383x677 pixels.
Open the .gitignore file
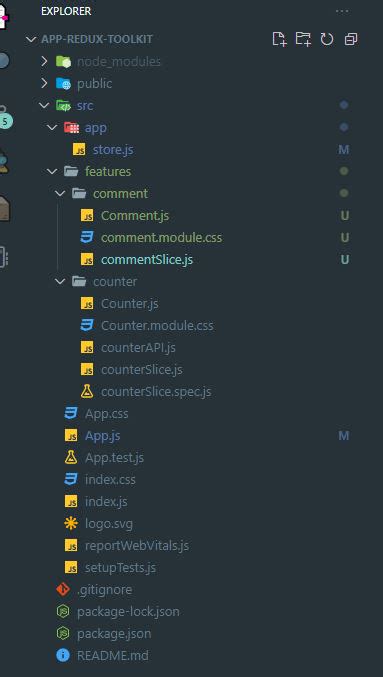click(x=104, y=589)
